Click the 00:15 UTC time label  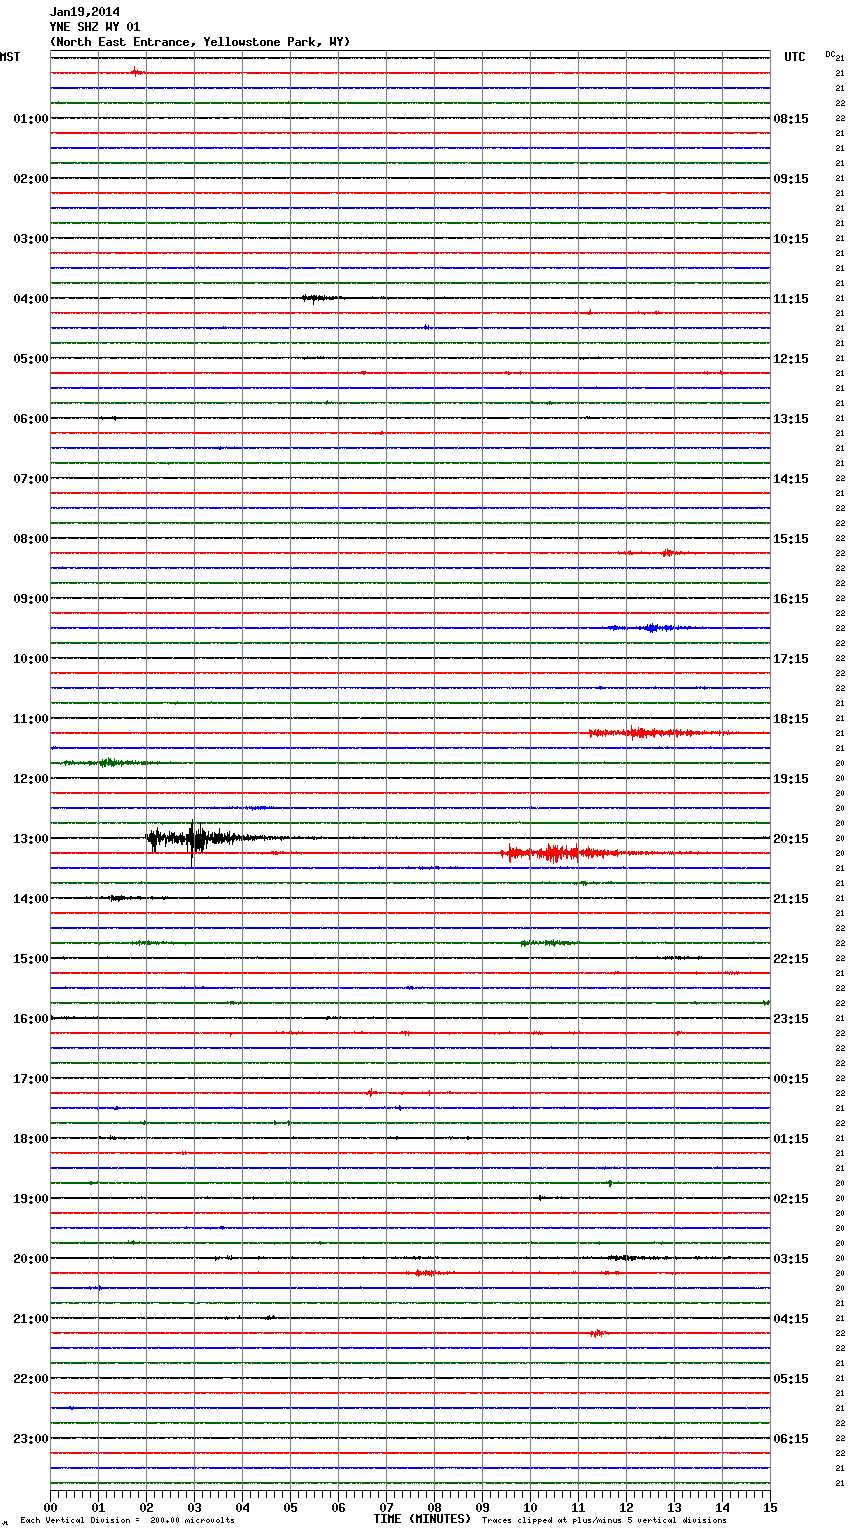click(791, 1079)
